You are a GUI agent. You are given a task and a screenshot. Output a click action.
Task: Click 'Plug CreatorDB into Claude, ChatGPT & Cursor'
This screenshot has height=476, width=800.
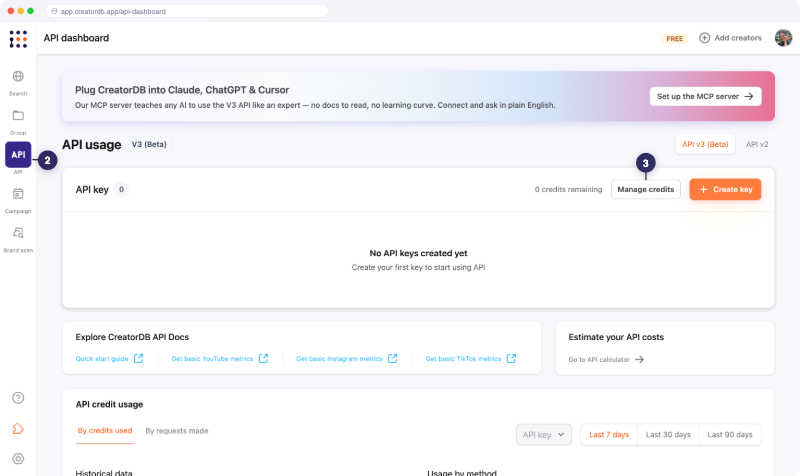pyautogui.click(x=182, y=90)
